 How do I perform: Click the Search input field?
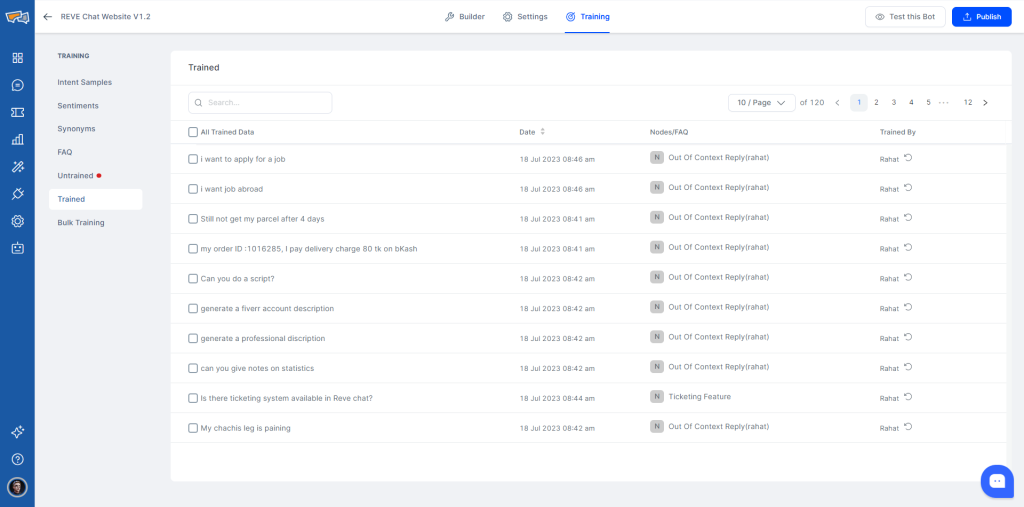pyautogui.click(x=260, y=103)
